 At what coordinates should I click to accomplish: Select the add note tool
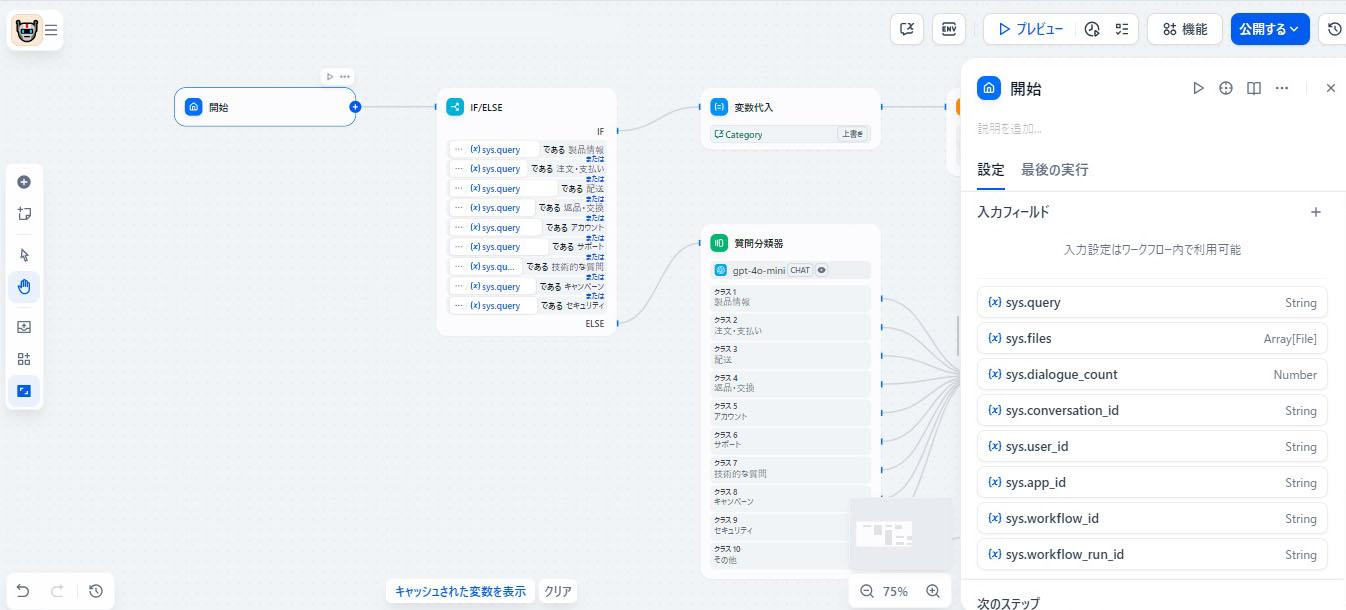24,214
